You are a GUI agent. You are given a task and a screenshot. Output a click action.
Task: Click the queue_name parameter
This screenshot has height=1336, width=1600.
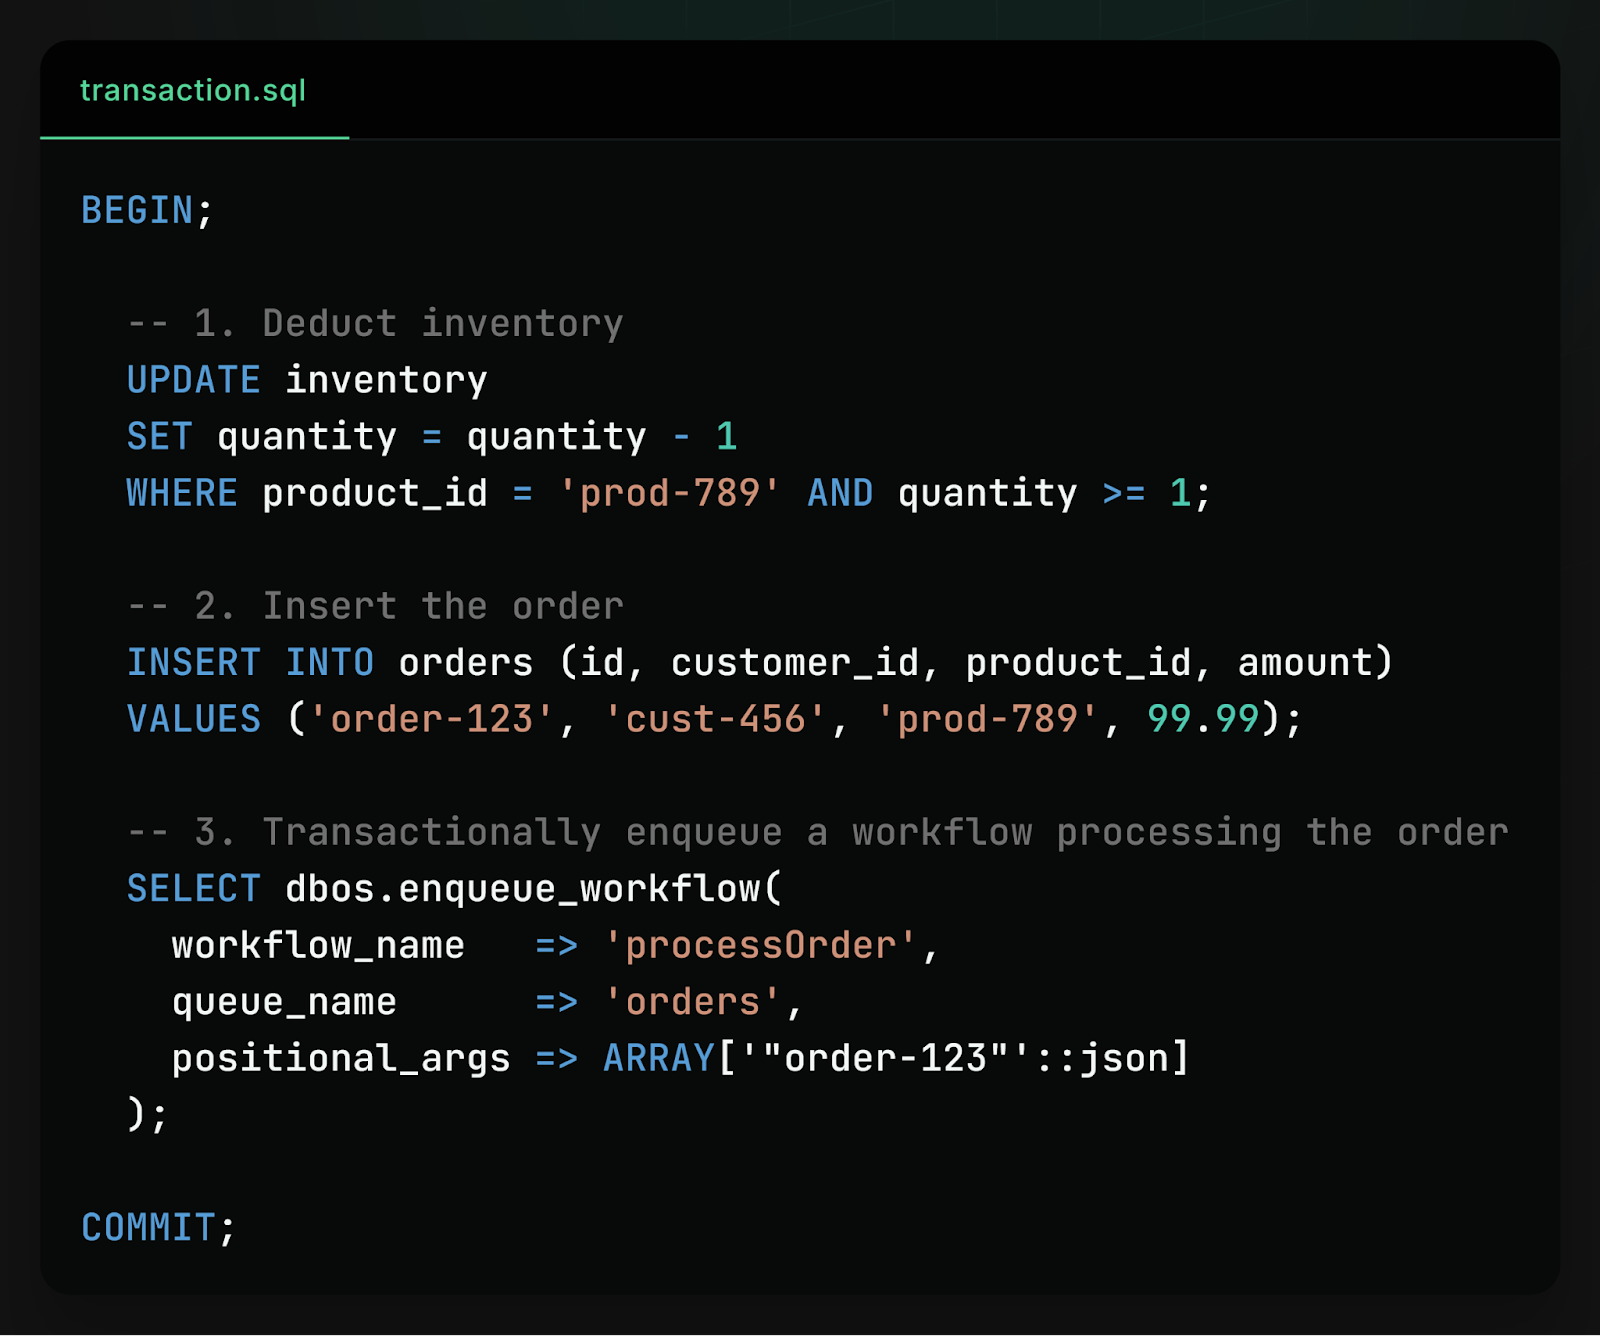pyautogui.click(x=283, y=1001)
